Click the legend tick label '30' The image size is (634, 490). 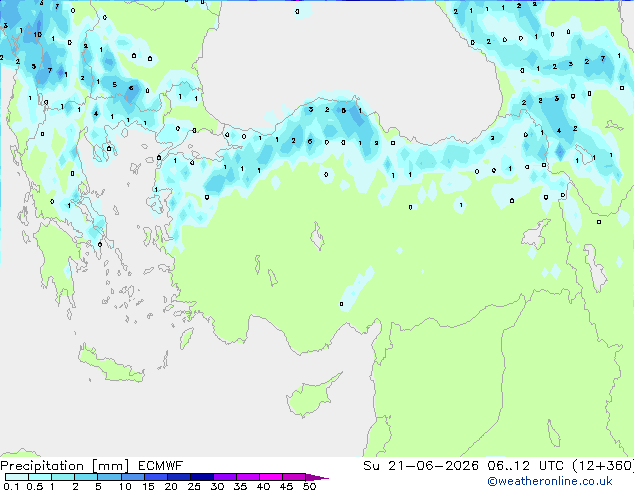[217, 486]
